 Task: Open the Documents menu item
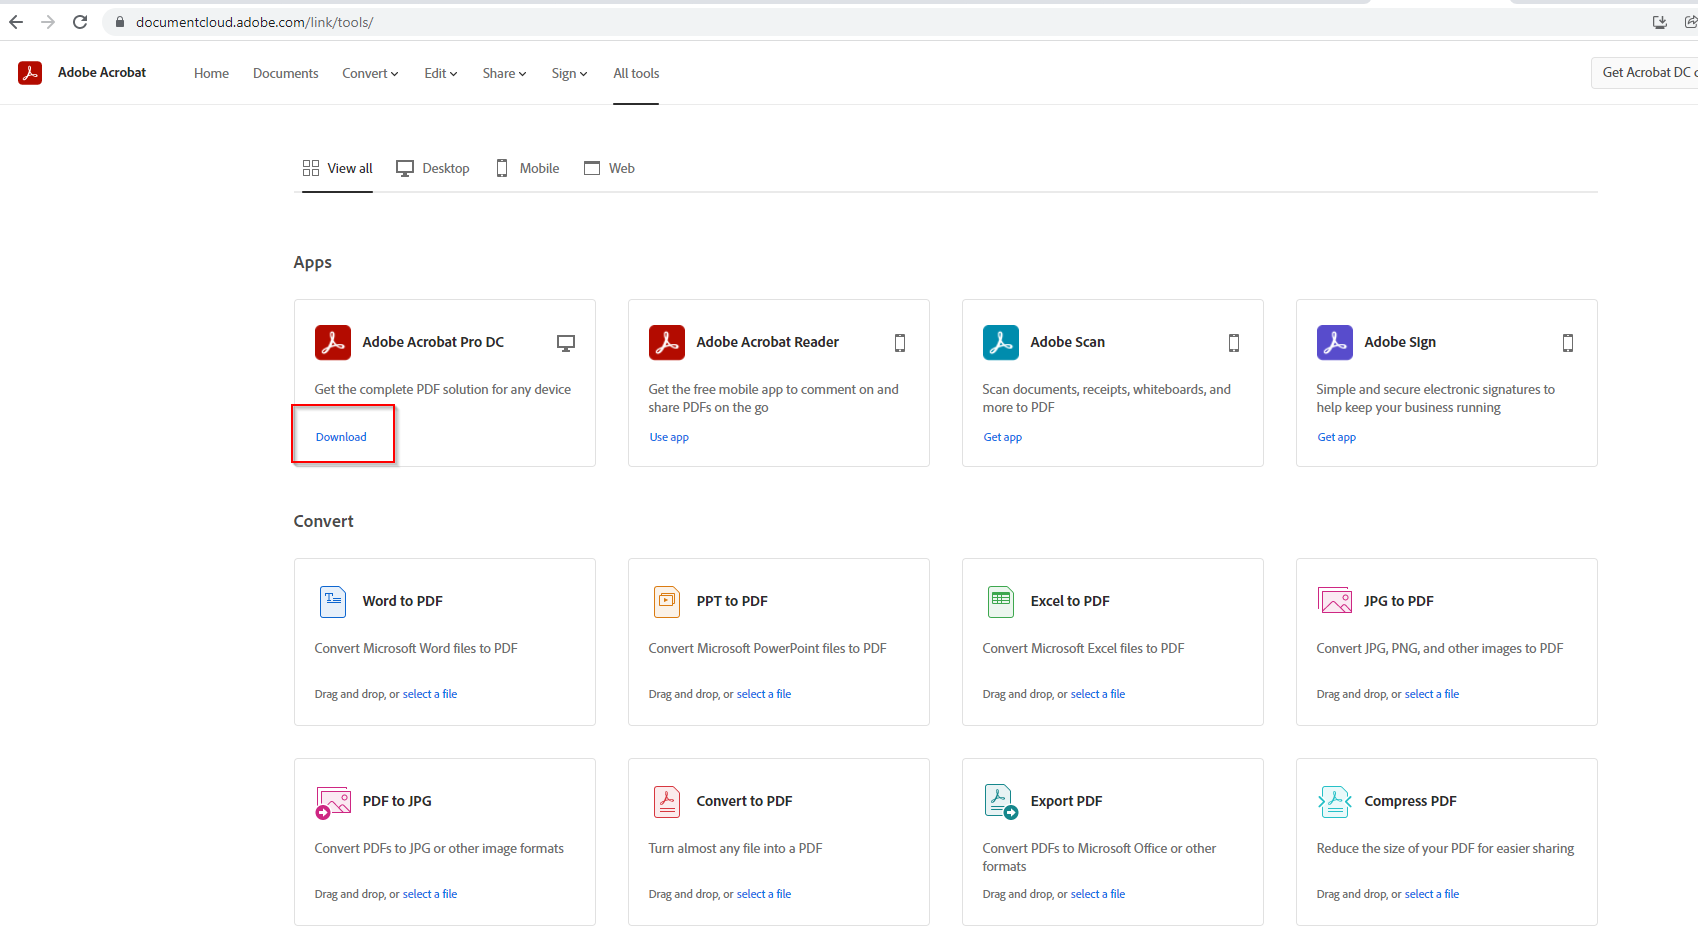click(285, 73)
